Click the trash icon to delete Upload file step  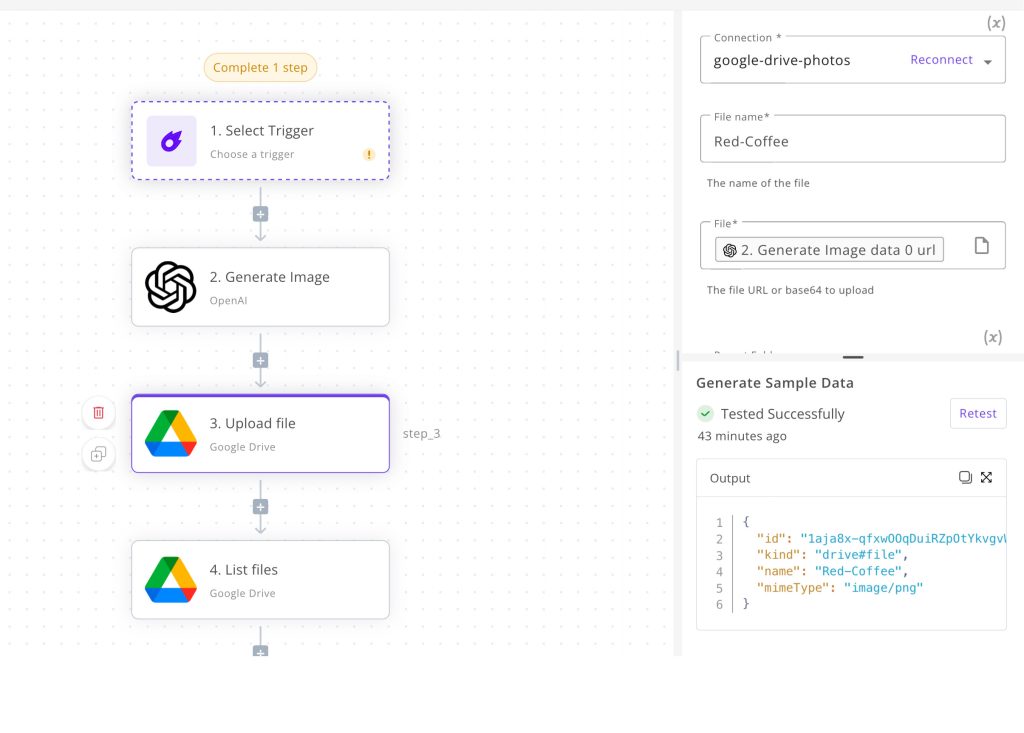click(x=98, y=412)
